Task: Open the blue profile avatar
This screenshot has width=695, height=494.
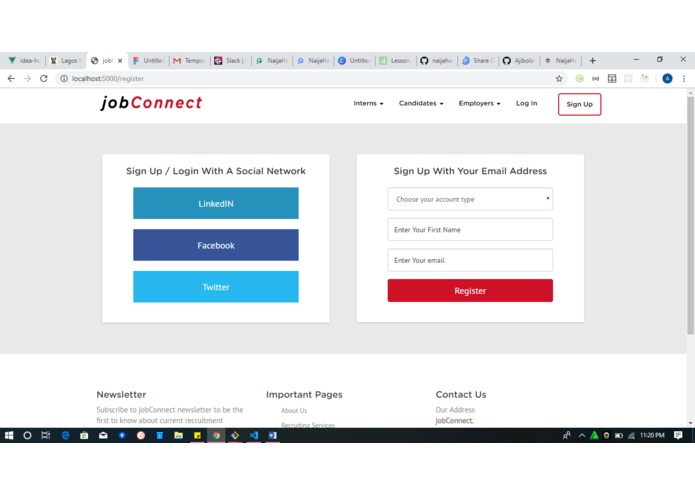Action: click(x=667, y=78)
